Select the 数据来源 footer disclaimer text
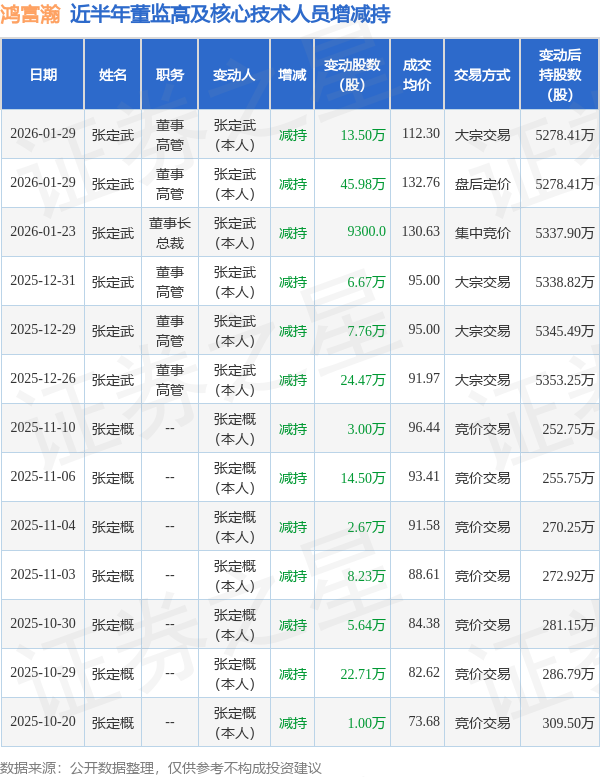Viewport: 600px width, 777px height. pos(161,768)
